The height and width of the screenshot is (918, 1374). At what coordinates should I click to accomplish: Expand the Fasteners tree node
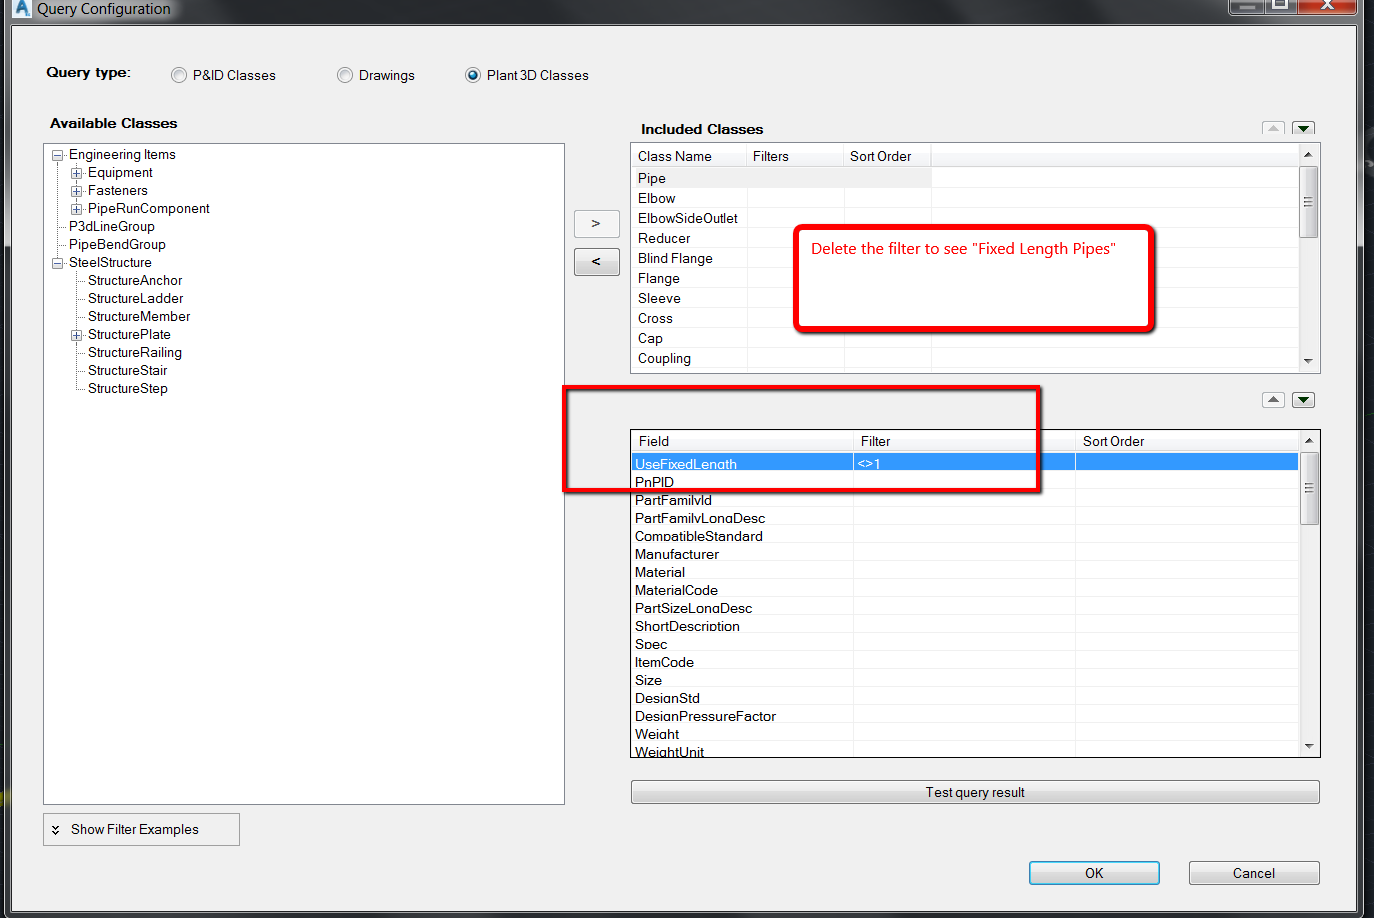77,190
